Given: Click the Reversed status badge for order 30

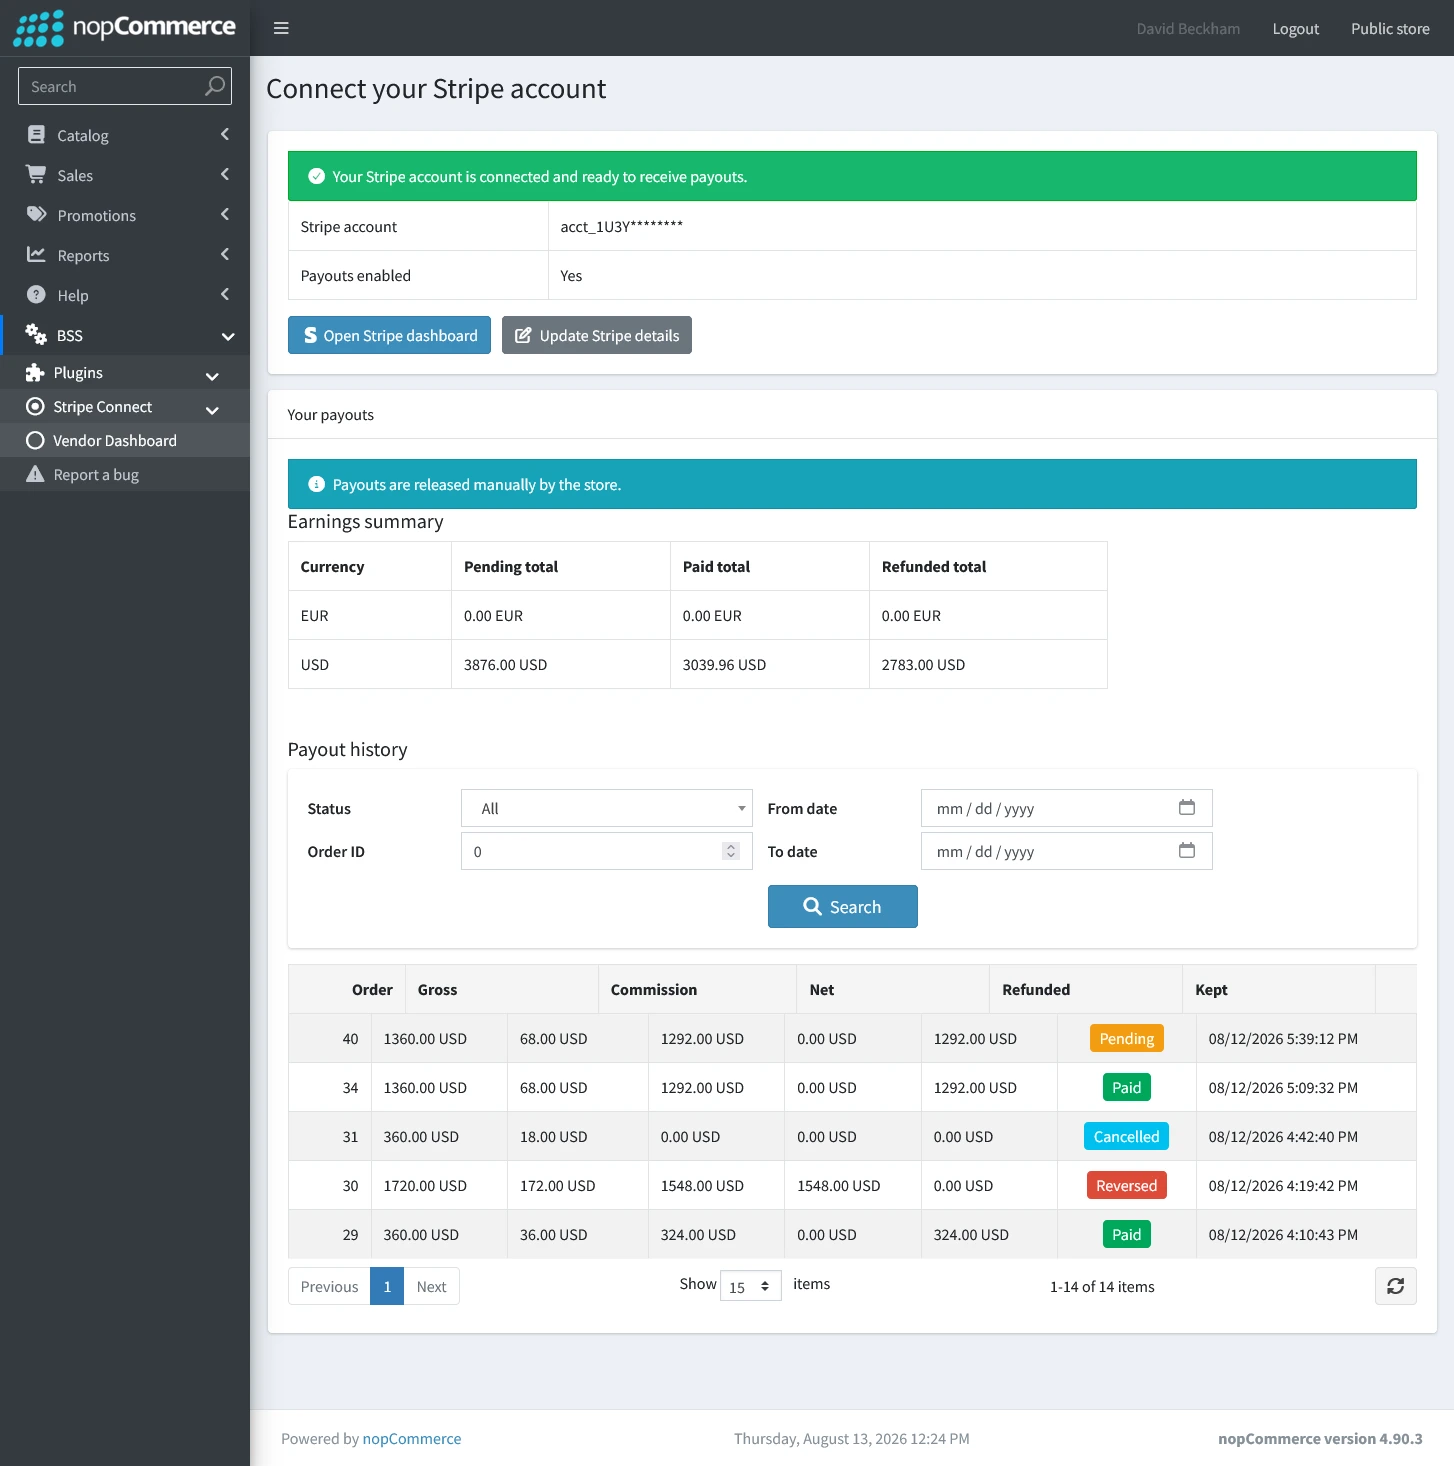Looking at the screenshot, I should click(1127, 1186).
